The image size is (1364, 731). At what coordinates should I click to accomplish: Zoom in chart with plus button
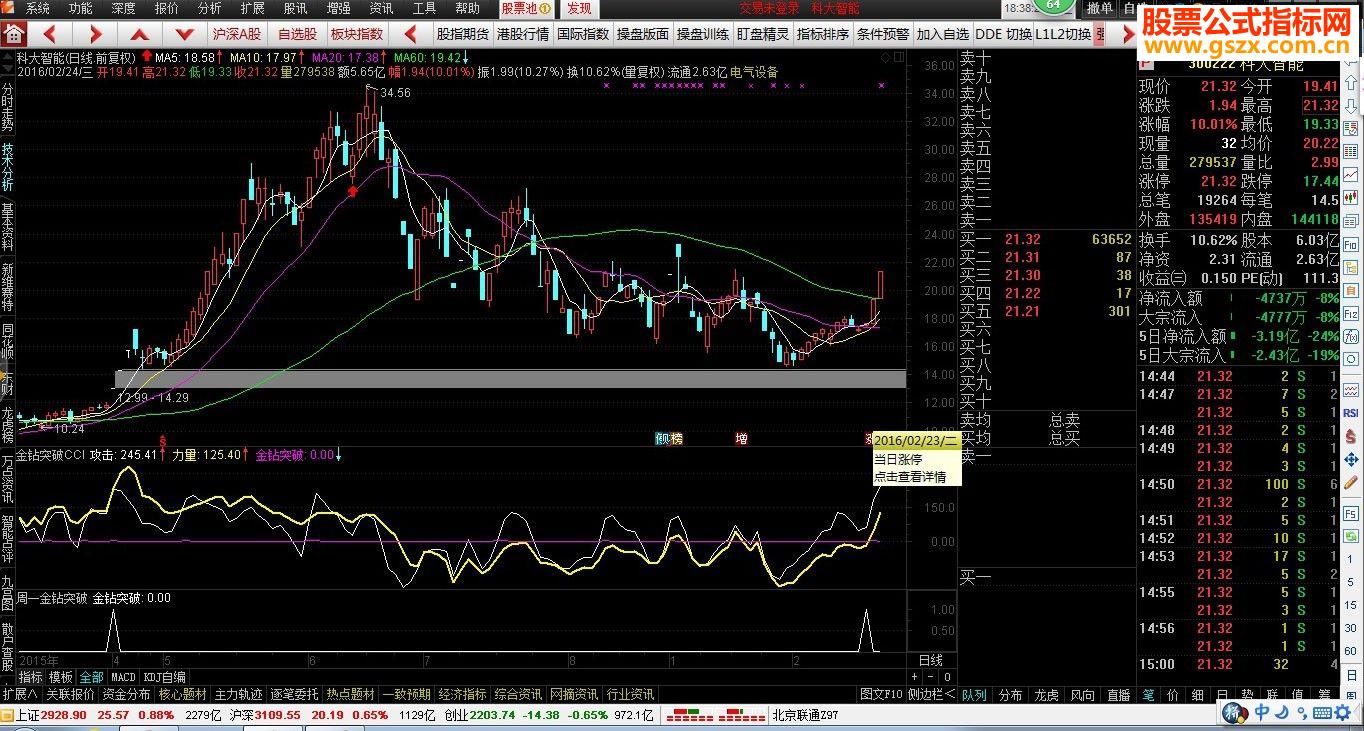click(915, 677)
